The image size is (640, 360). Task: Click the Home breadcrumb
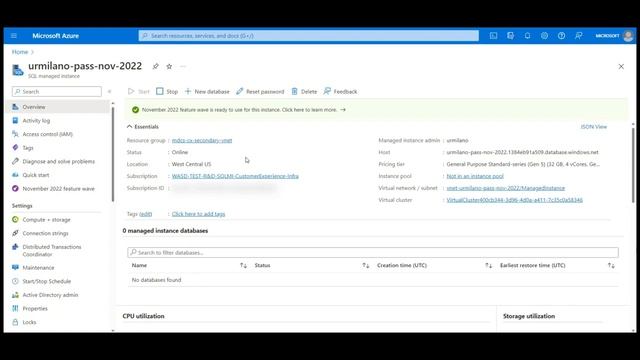[x=20, y=52]
